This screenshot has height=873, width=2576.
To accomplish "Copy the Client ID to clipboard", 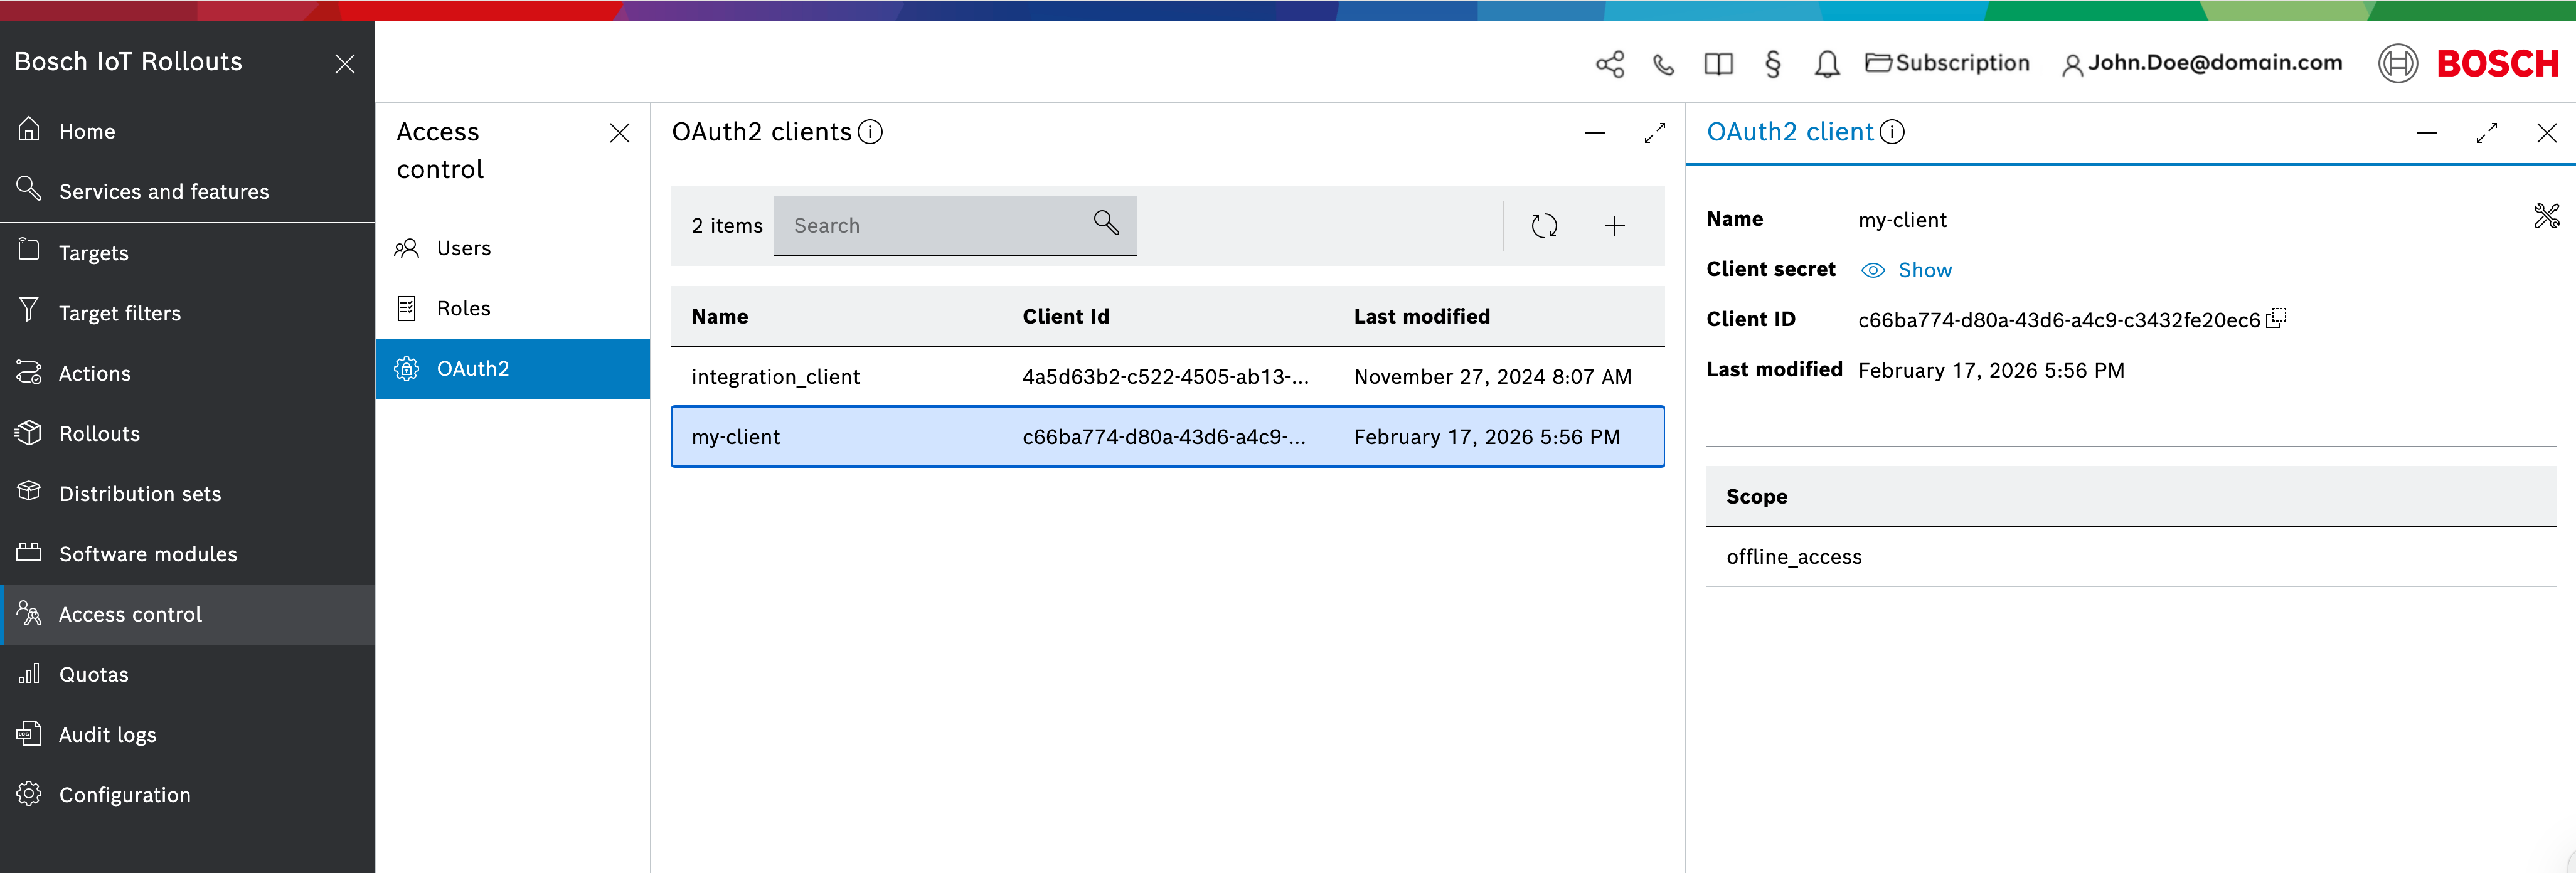I will click(2276, 318).
